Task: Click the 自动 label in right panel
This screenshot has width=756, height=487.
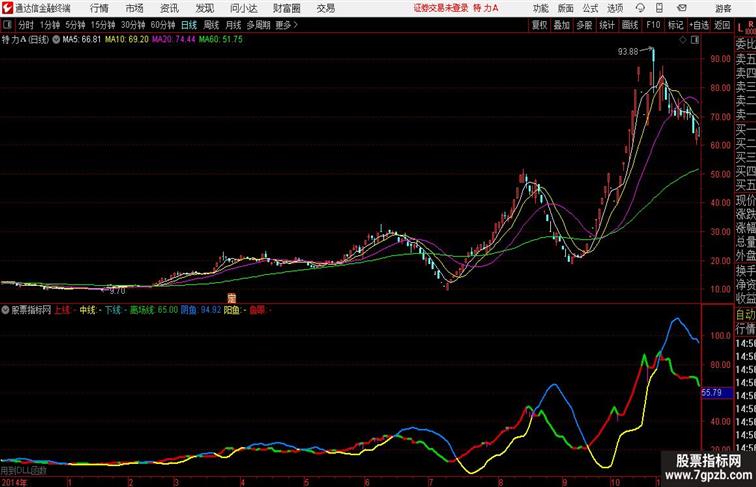Action: 745,315
